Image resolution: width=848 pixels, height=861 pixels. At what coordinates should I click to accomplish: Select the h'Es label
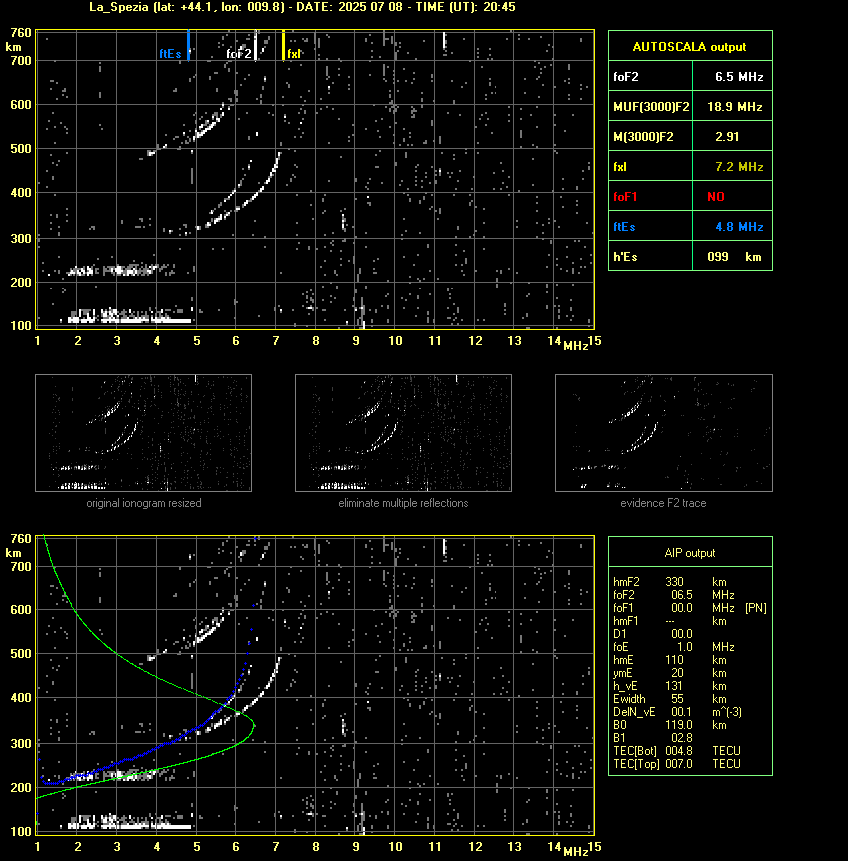(x=625, y=257)
